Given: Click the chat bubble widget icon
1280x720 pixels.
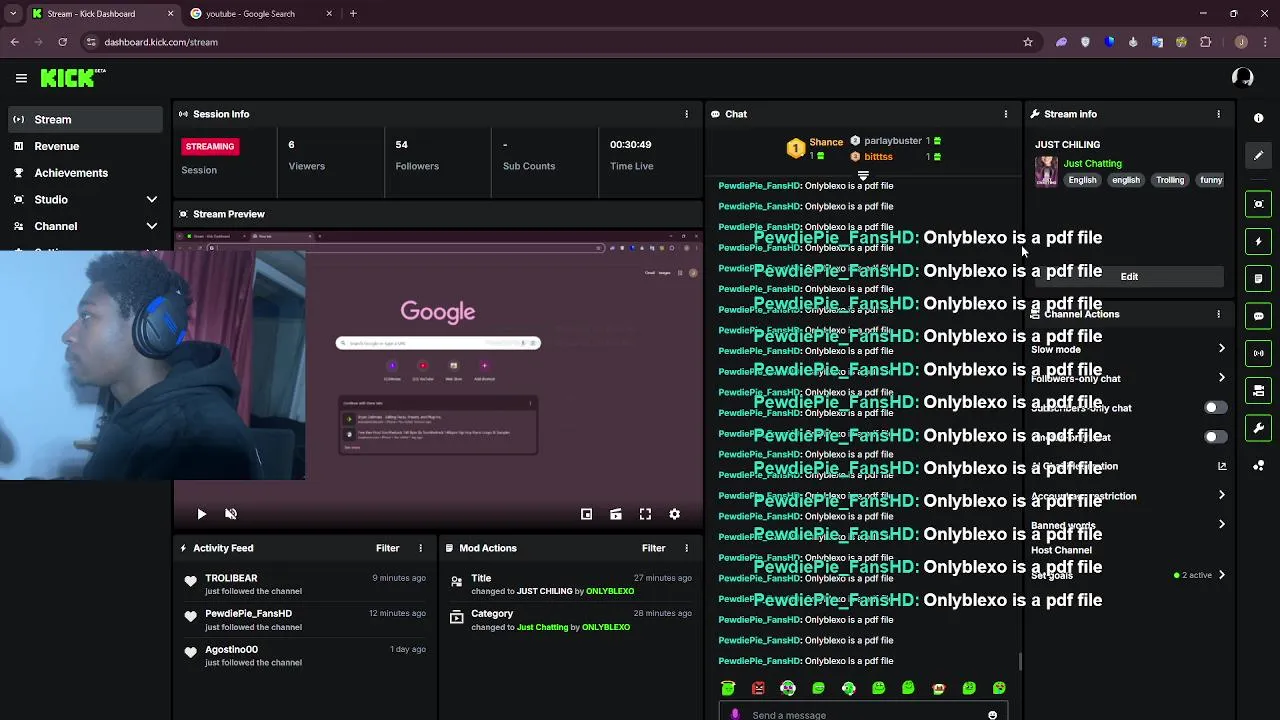Looking at the screenshot, I should [1258, 316].
